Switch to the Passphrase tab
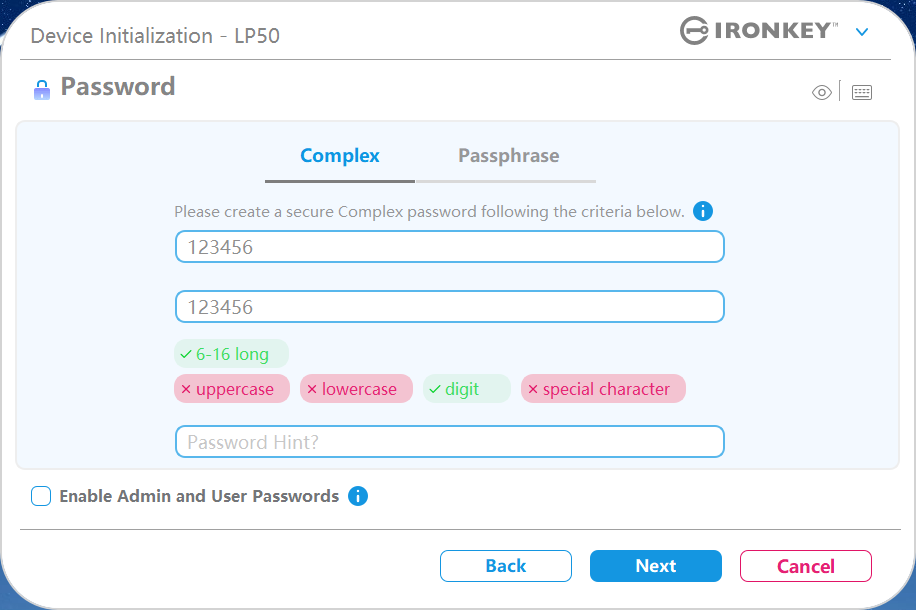 click(508, 156)
